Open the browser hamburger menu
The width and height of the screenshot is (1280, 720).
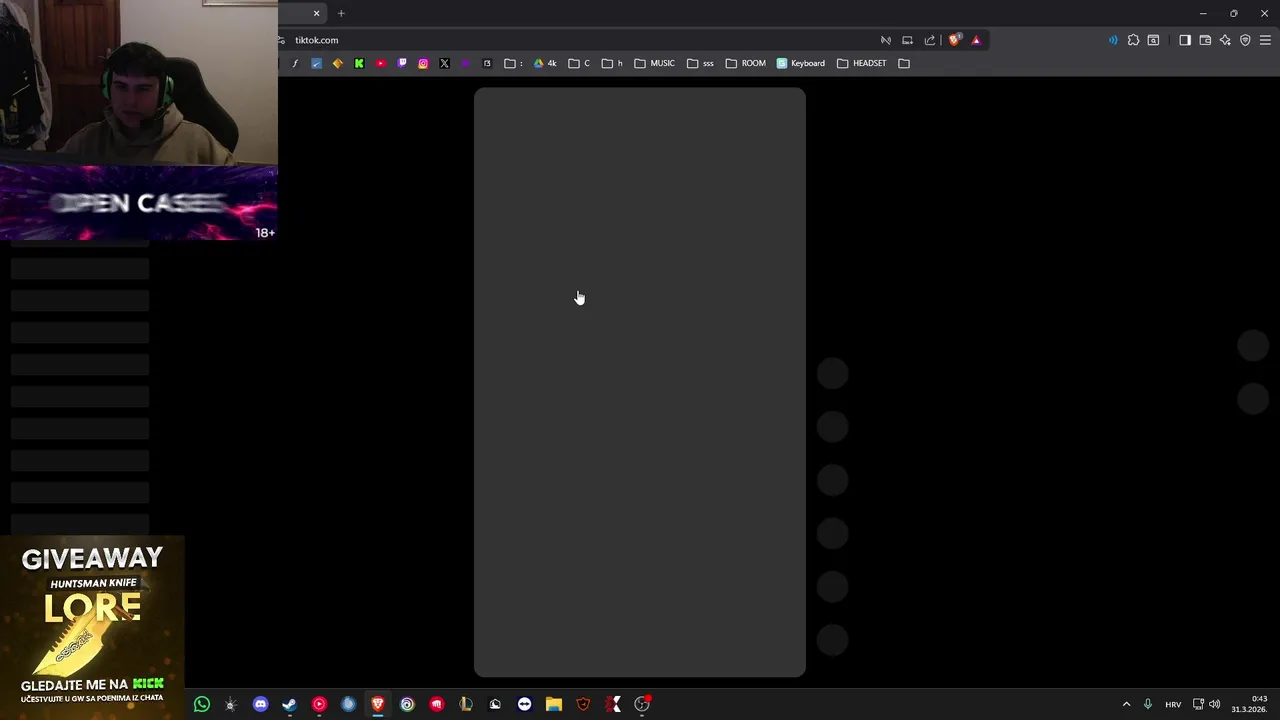(1265, 40)
